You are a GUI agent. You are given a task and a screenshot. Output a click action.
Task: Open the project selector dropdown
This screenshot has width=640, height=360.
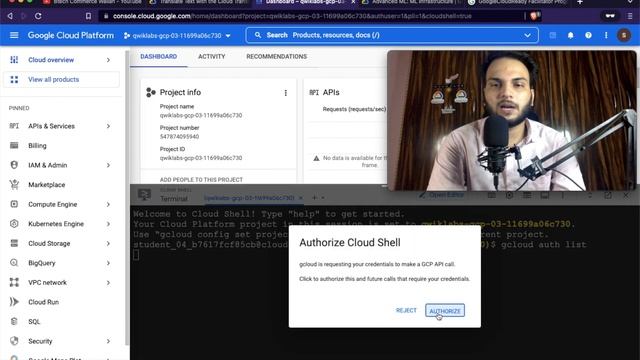pyautogui.click(x=177, y=36)
